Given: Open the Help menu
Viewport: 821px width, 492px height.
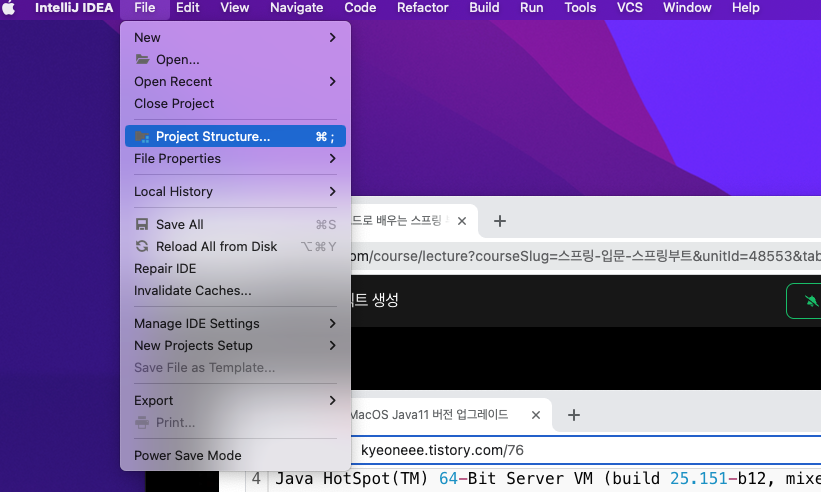Looking at the screenshot, I should pyautogui.click(x=746, y=8).
